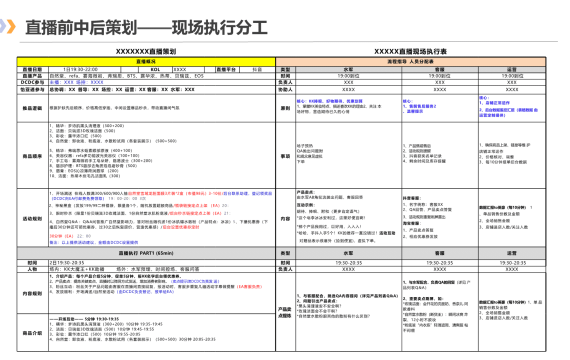This screenshot has height=360, width=570.
Task: Click the orange double-chevron icon beside the slide title
Action: (8, 27)
